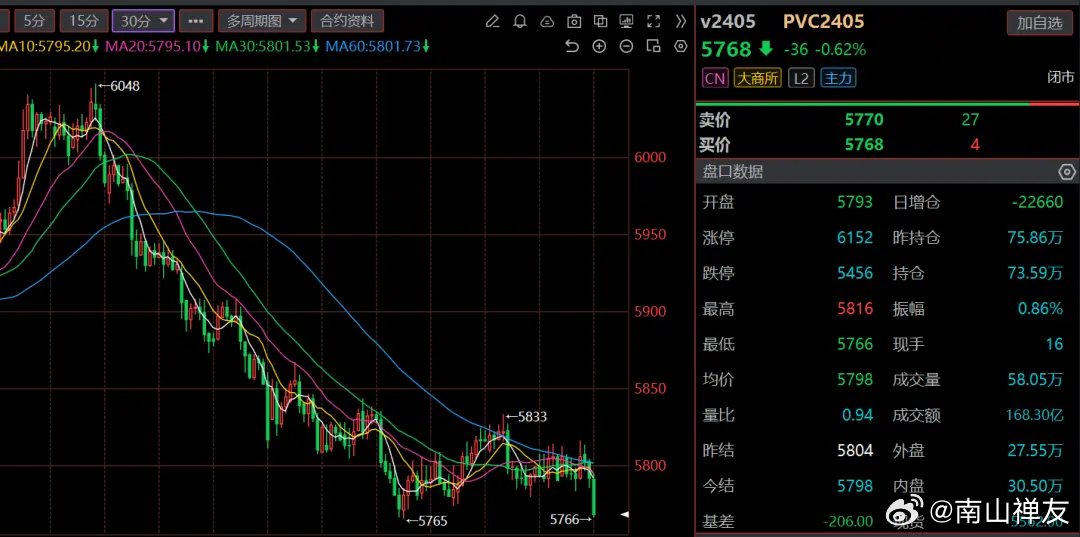Viewport: 1080px width, 537px height.
Task: Click the L2 level tag
Action: (x=800, y=78)
